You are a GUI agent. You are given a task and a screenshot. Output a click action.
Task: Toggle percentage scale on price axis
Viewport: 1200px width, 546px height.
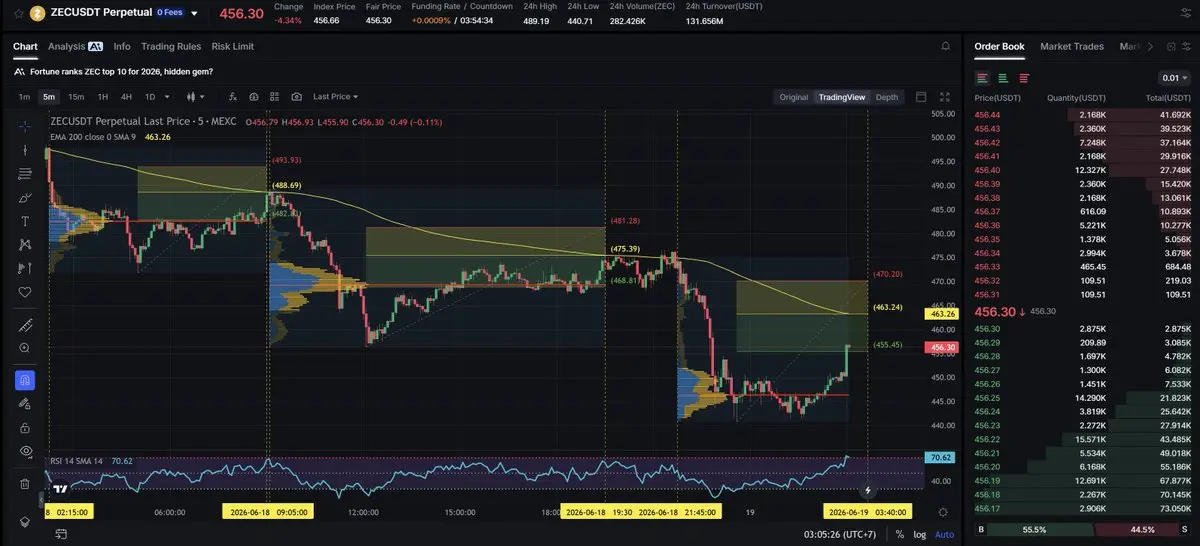pos(900,534)
